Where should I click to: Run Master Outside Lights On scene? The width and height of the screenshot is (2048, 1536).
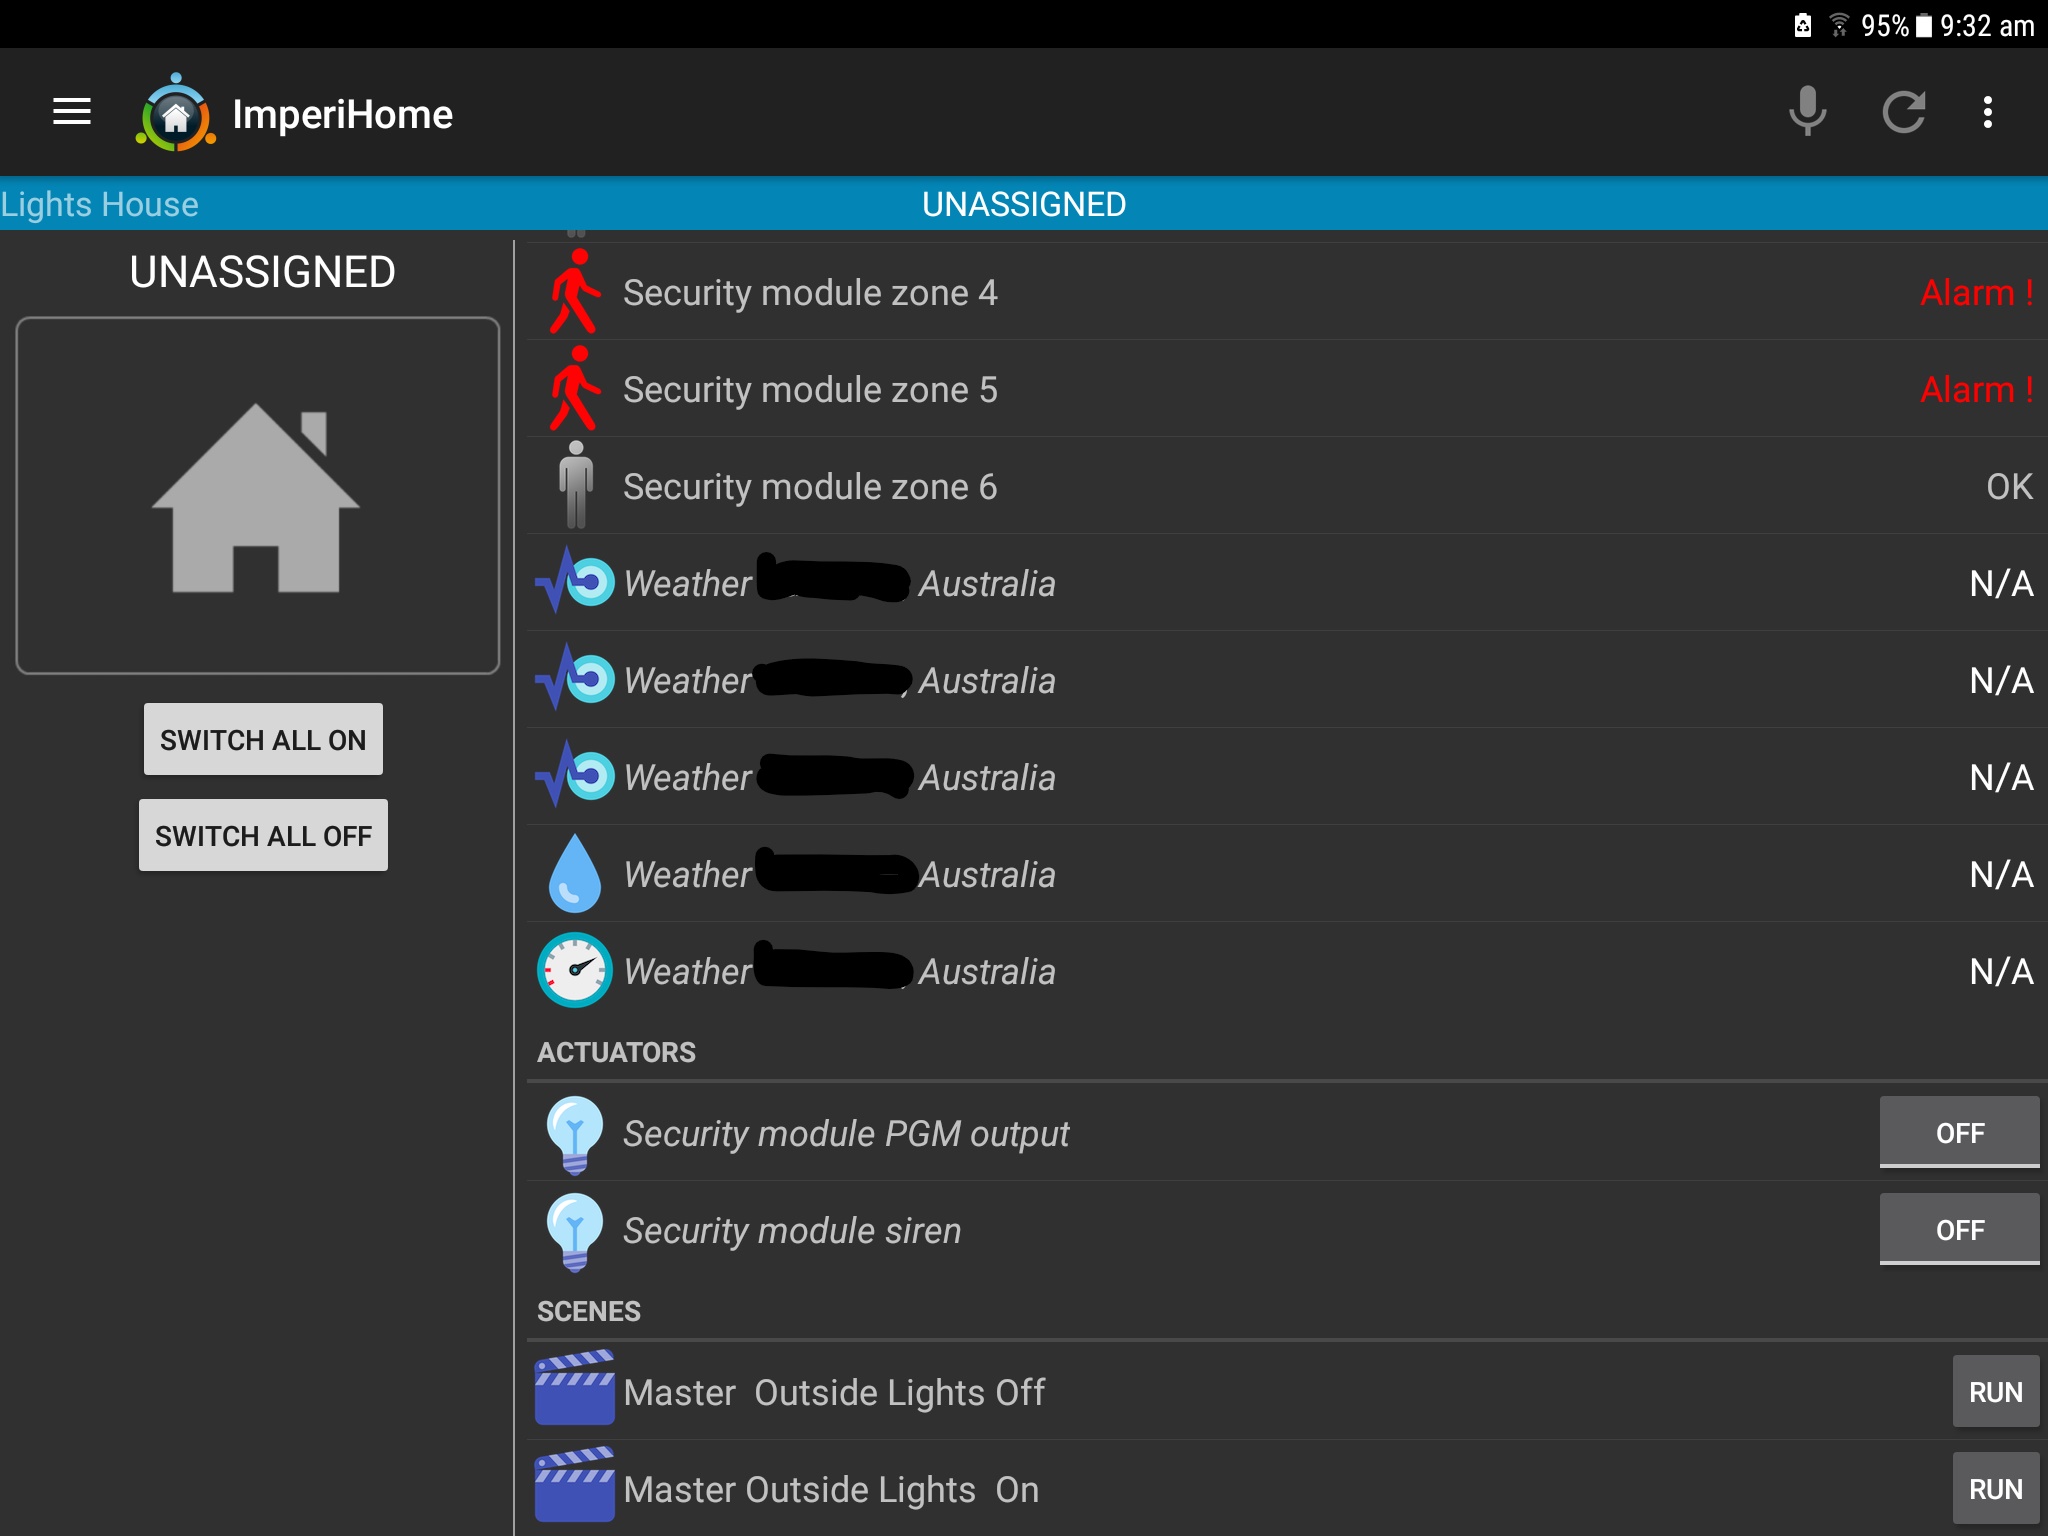(1994, 1488)
